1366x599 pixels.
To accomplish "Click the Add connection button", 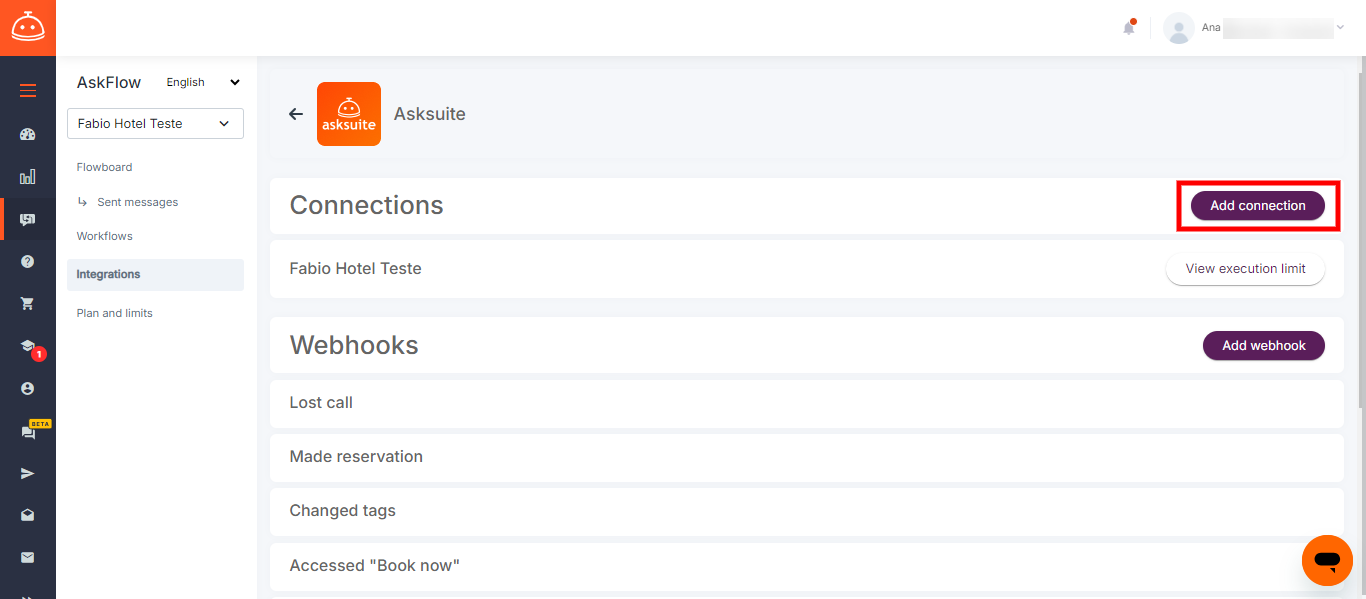I will click(1258, 205).
